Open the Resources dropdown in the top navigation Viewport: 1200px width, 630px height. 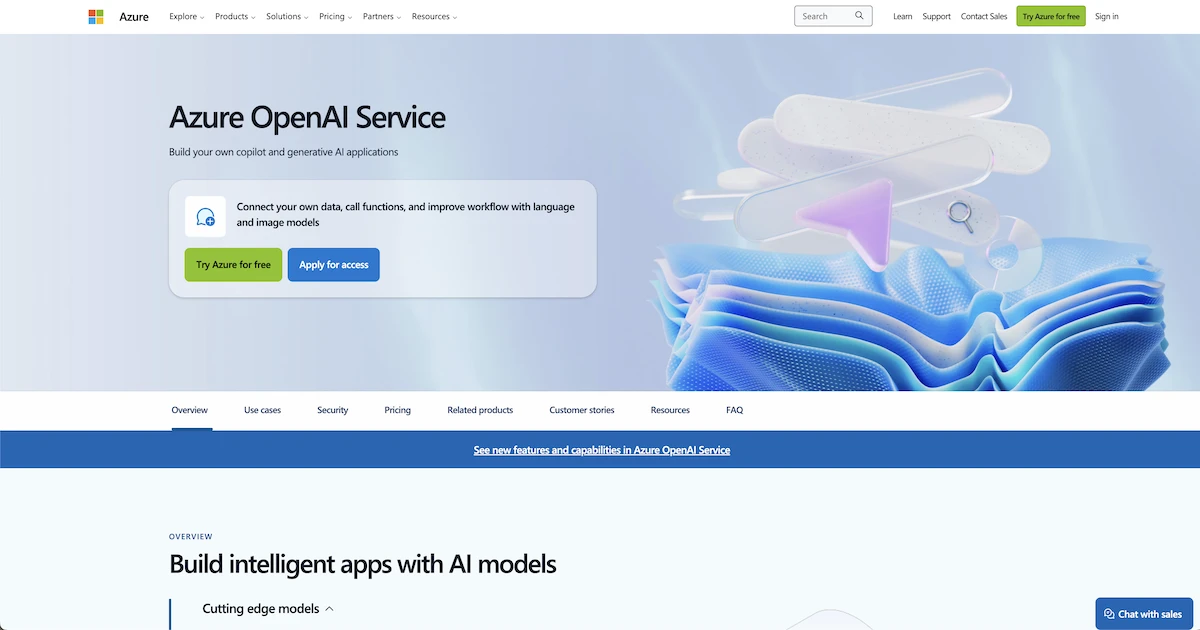tap(433, 16)
